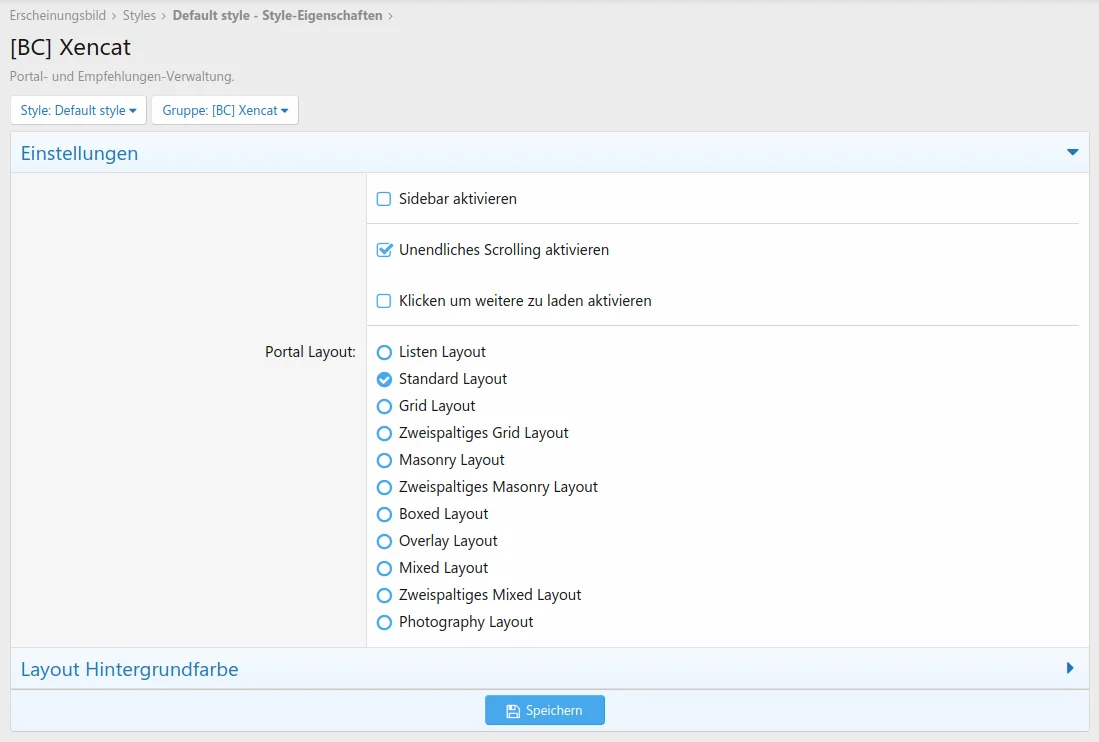Pick the Masonry Layout radio button
This screenshot has width=1099, height=742.
coord(384,460)
